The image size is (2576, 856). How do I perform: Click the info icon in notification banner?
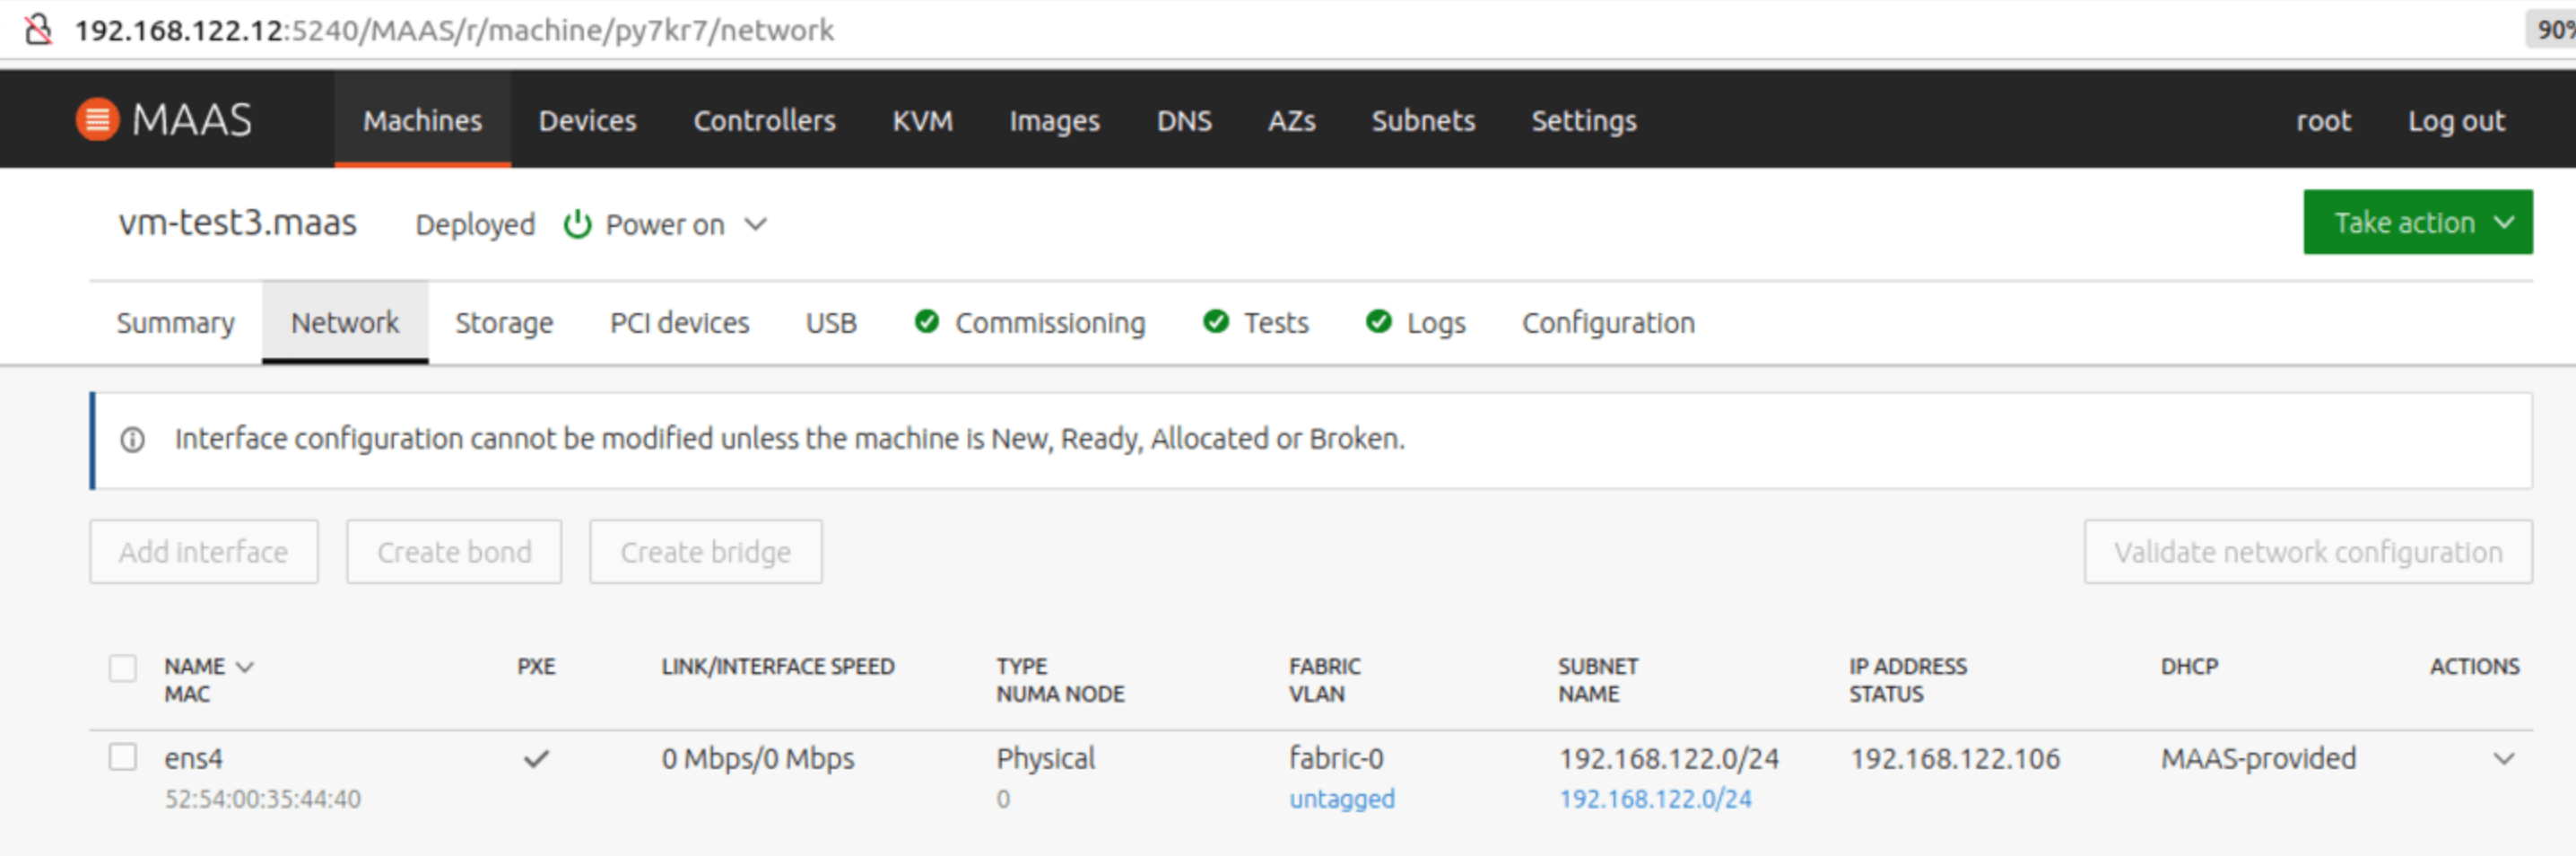pos(132,440)
